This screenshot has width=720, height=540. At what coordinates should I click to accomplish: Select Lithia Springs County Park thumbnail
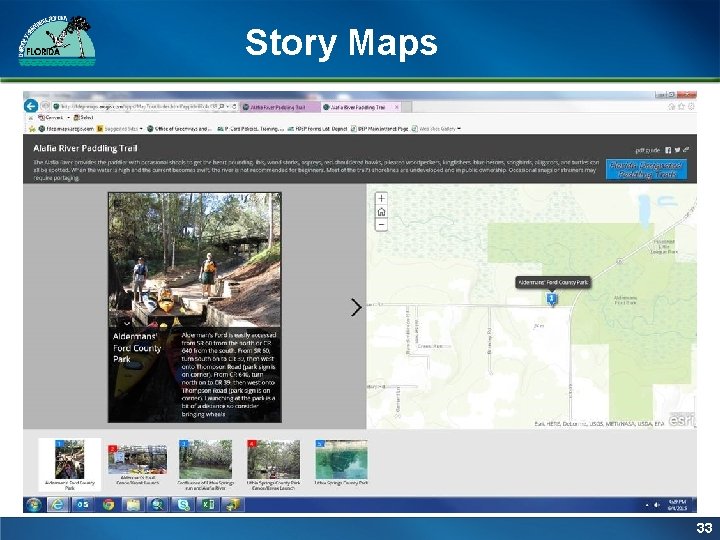coord(342,463)
